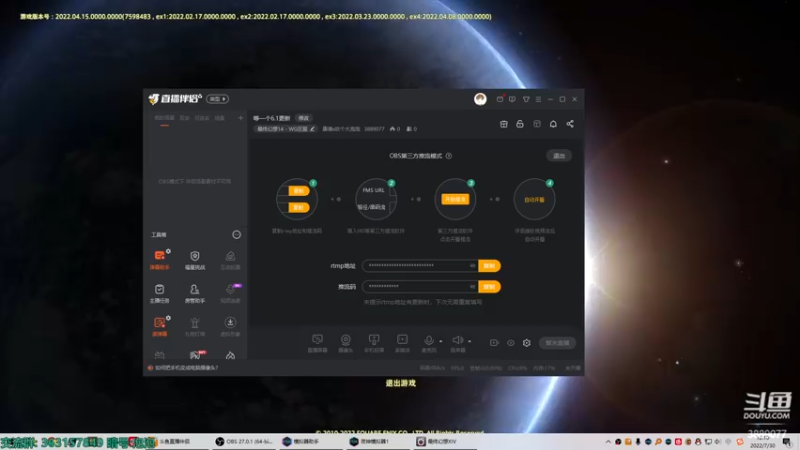This screenshot has width=800, height=450.
Task: Switch to the fourth scene tab
Action: tap(219, 118)
